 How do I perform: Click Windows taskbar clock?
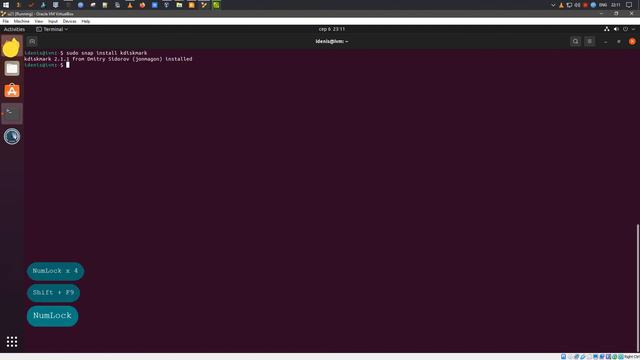(616, 5)
